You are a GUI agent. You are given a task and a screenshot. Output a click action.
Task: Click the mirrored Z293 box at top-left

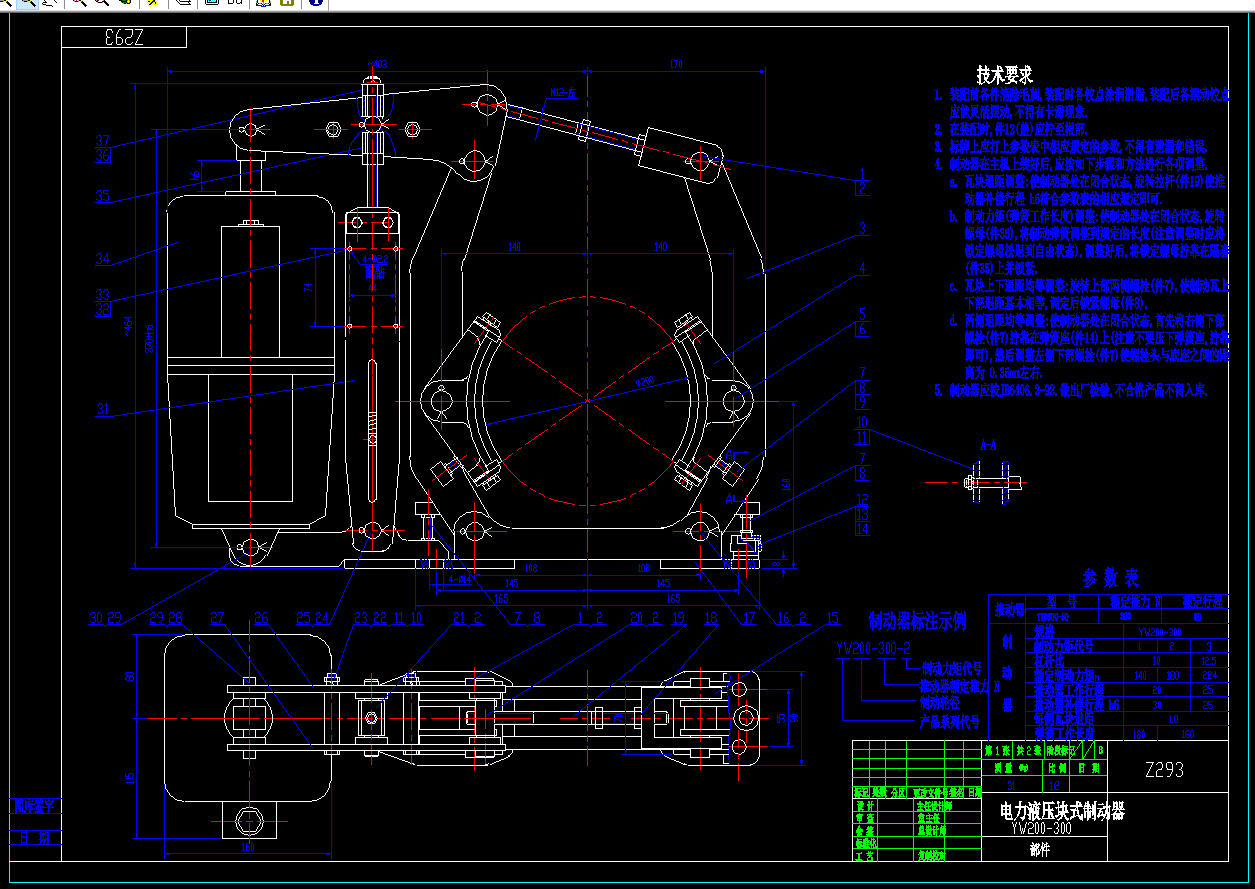click(x=124, y=38)
